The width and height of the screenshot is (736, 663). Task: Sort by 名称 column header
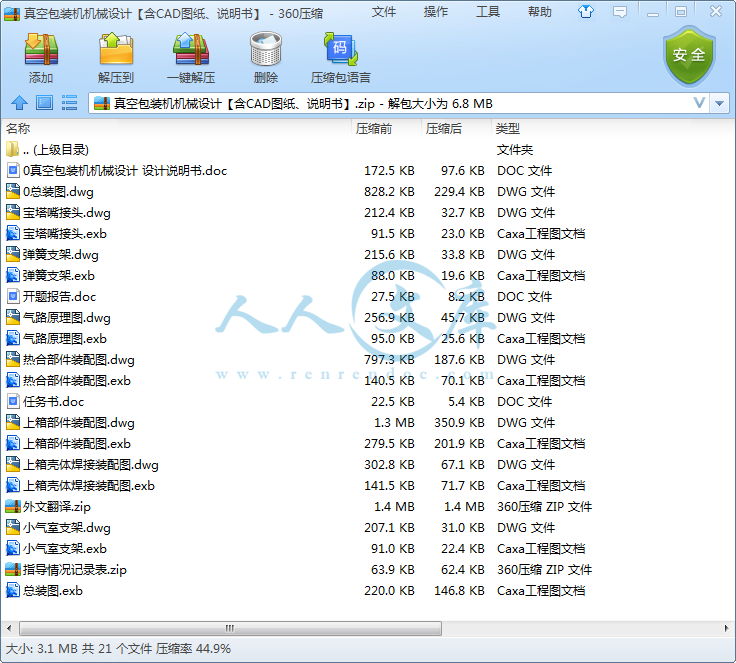18,128
